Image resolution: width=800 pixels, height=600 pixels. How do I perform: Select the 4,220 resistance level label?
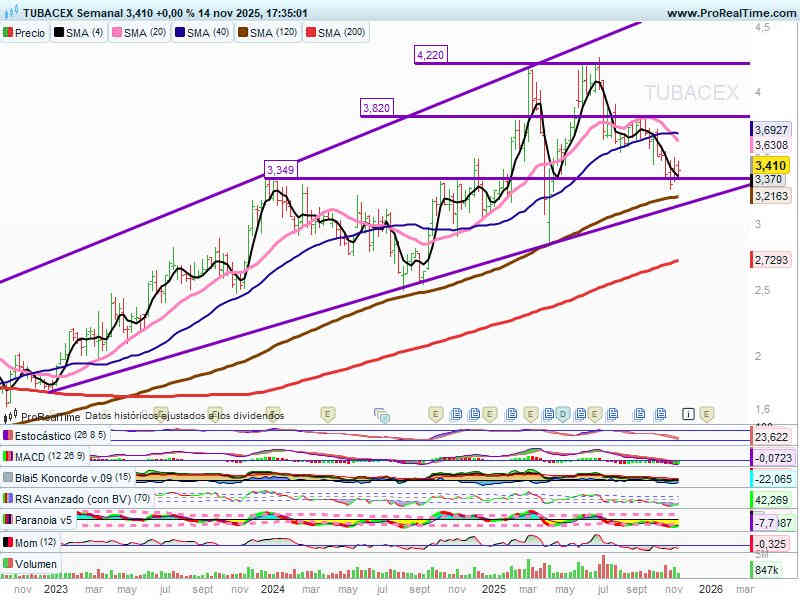click(430, 55)
